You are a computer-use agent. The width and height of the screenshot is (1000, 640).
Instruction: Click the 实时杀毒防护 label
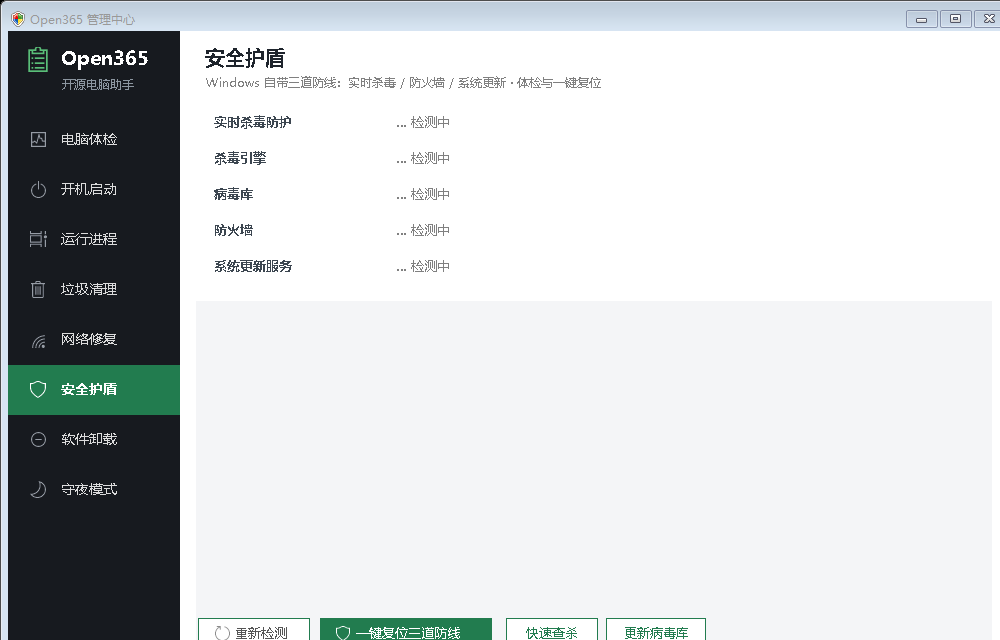253,122
